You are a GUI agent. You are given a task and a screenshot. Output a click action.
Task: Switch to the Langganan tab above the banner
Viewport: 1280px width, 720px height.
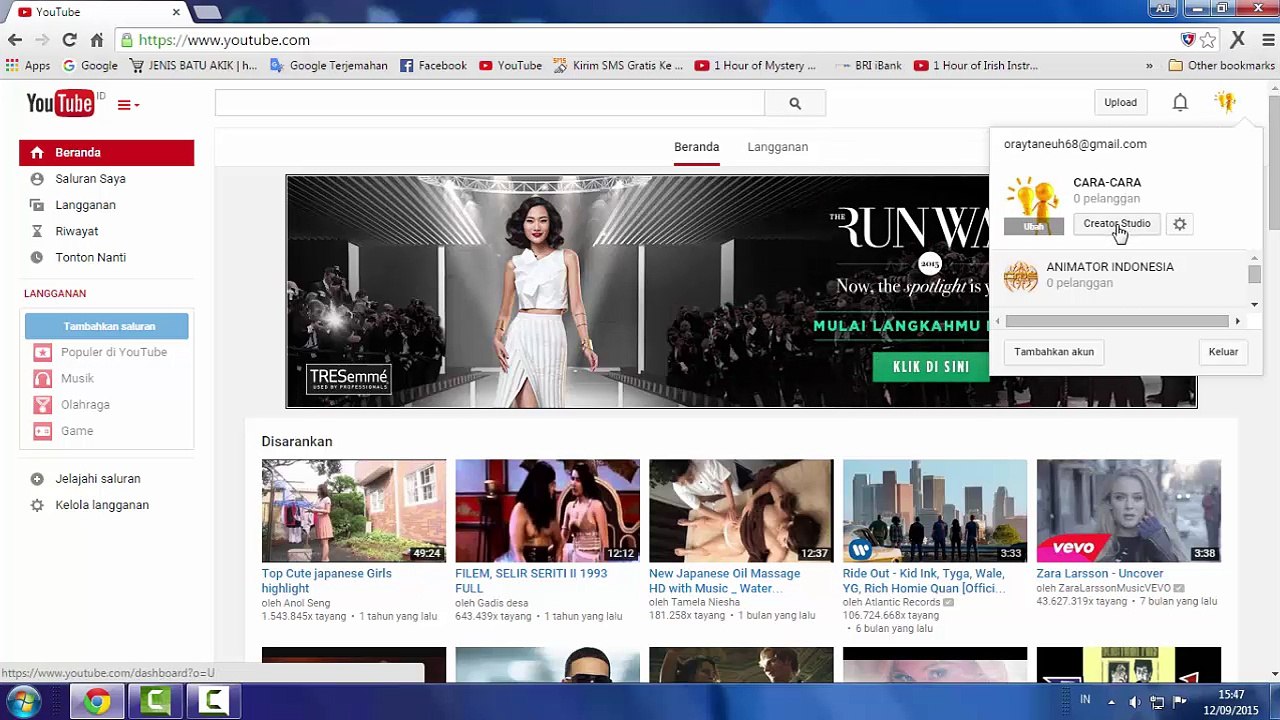pos(777,147)
